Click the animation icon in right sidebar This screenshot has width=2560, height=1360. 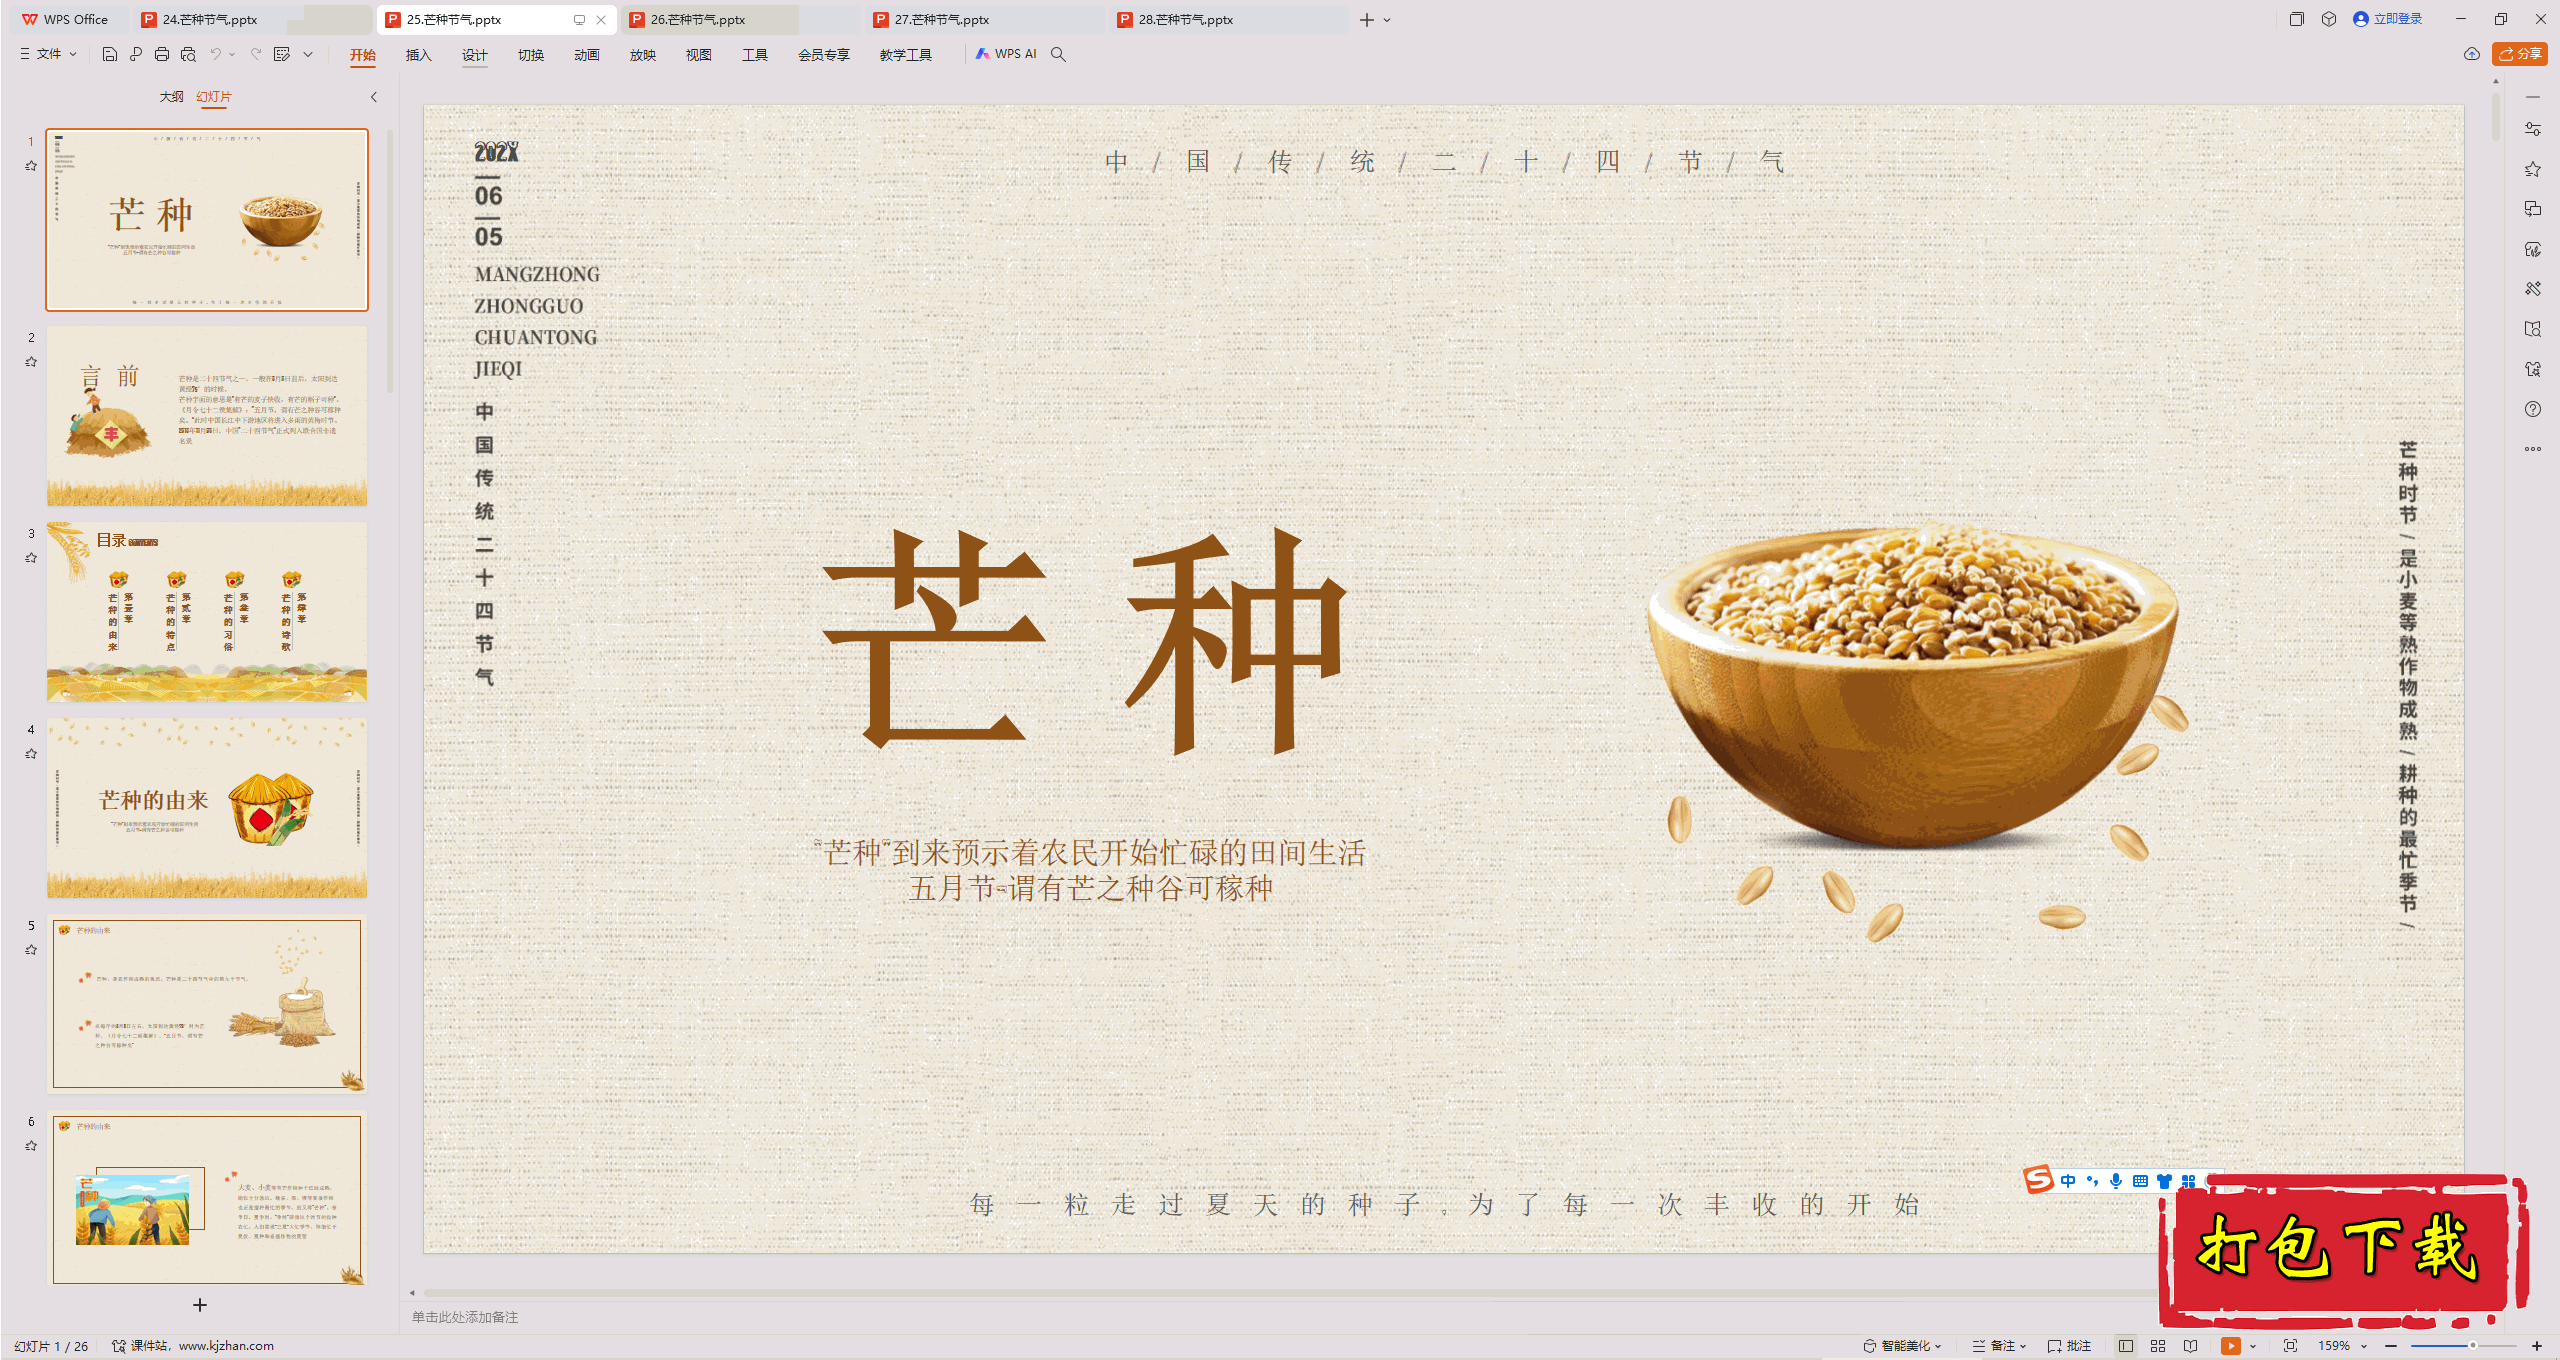pyautogui.click(x=2533, y=249)
